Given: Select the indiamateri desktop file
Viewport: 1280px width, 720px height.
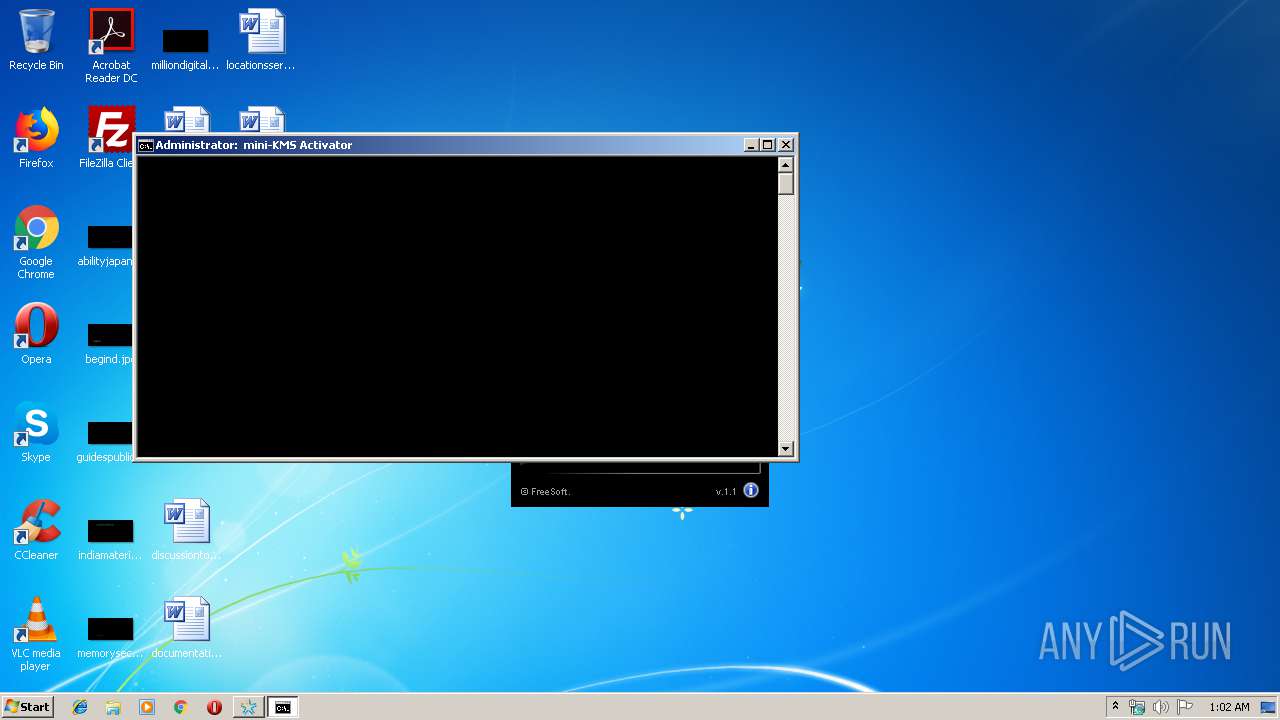Looking at the screenshot, I should 110,540.
